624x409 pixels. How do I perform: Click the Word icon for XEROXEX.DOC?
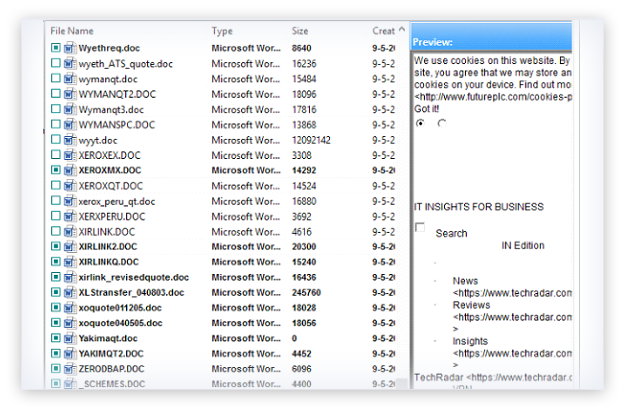click(x=69, y=155)
